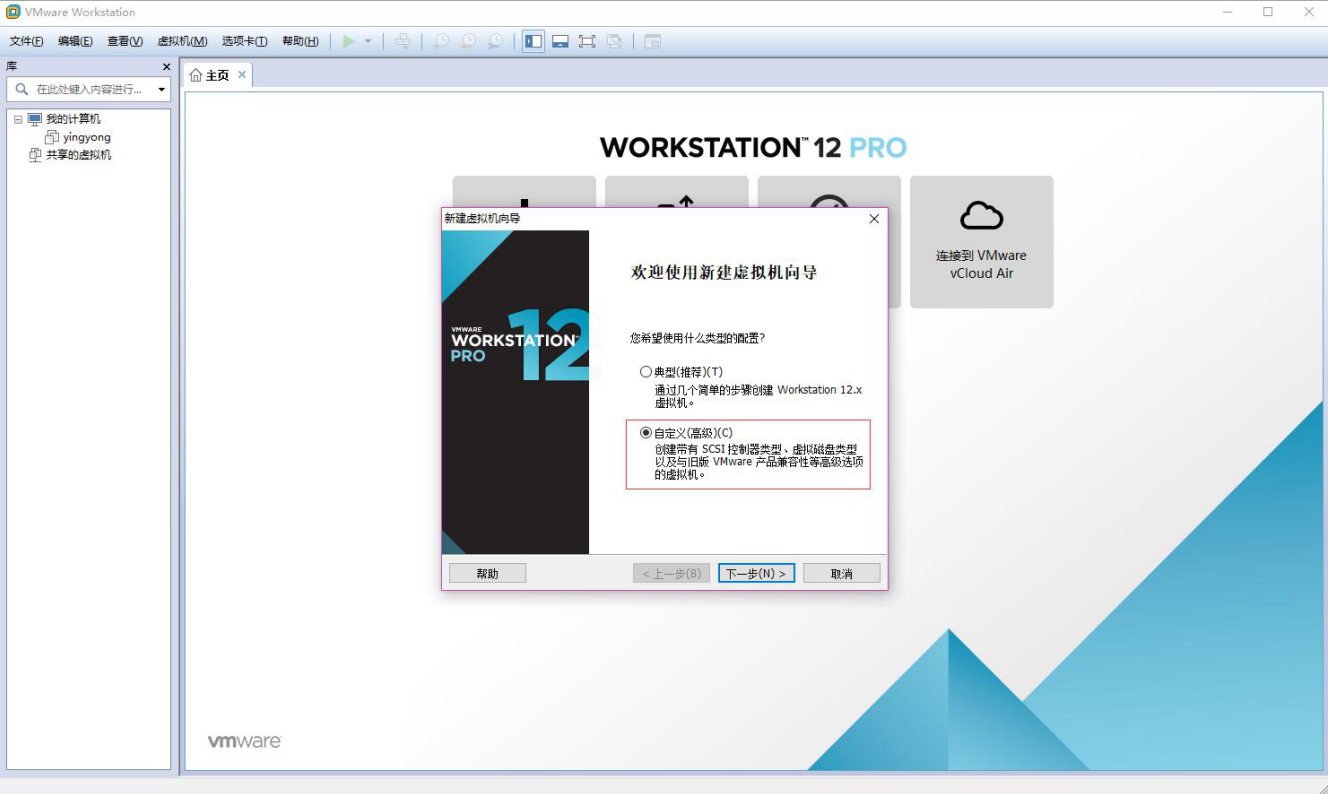Click the snapshot manager toolbar icon
The width and height of the screenshot is (1328, 794).
pos(495,41)
